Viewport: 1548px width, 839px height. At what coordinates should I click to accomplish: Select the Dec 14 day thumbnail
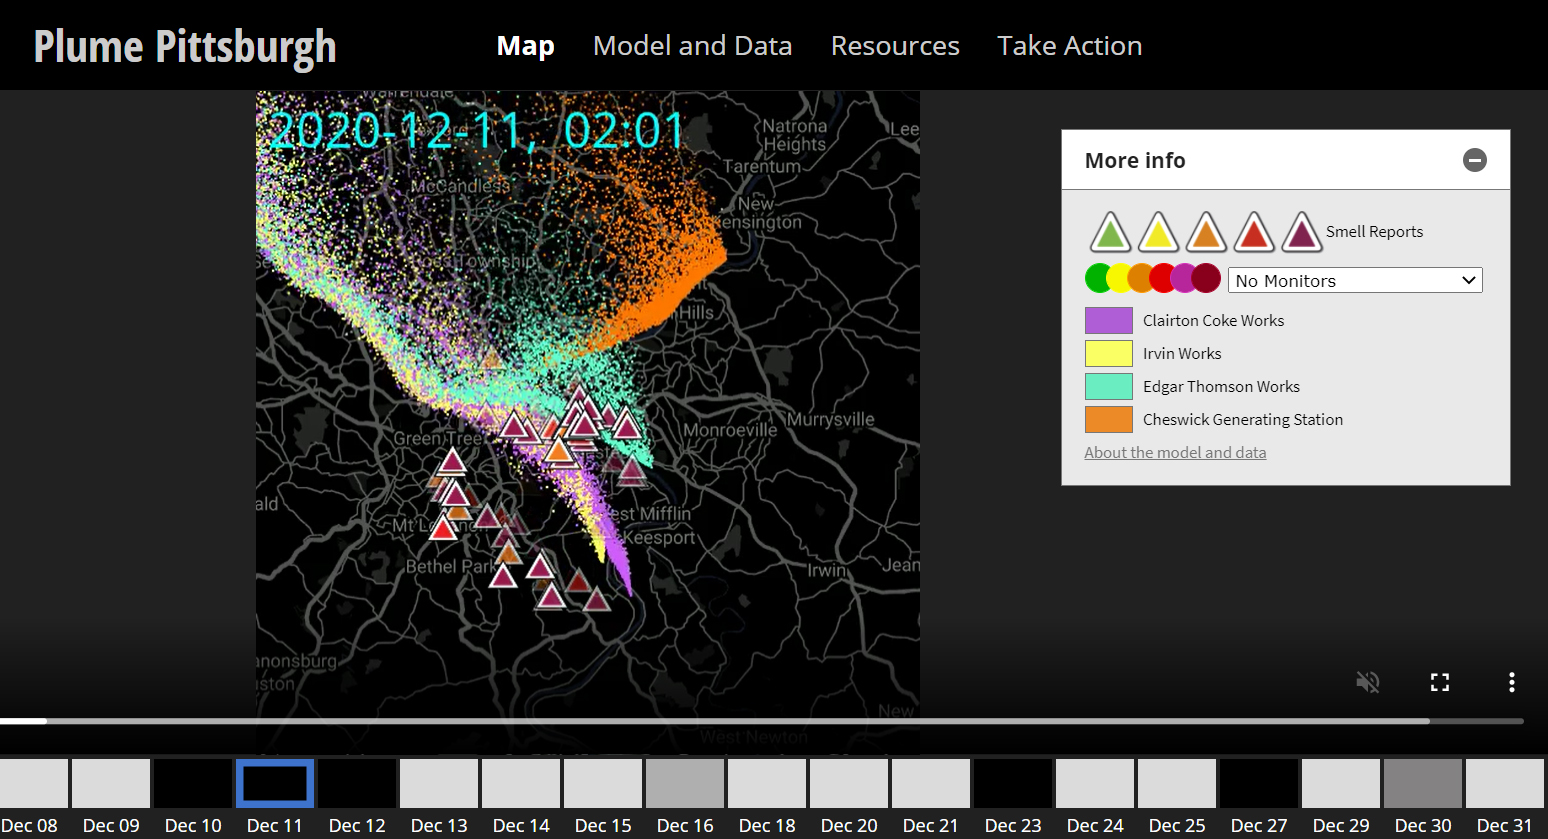pos(521,783)
